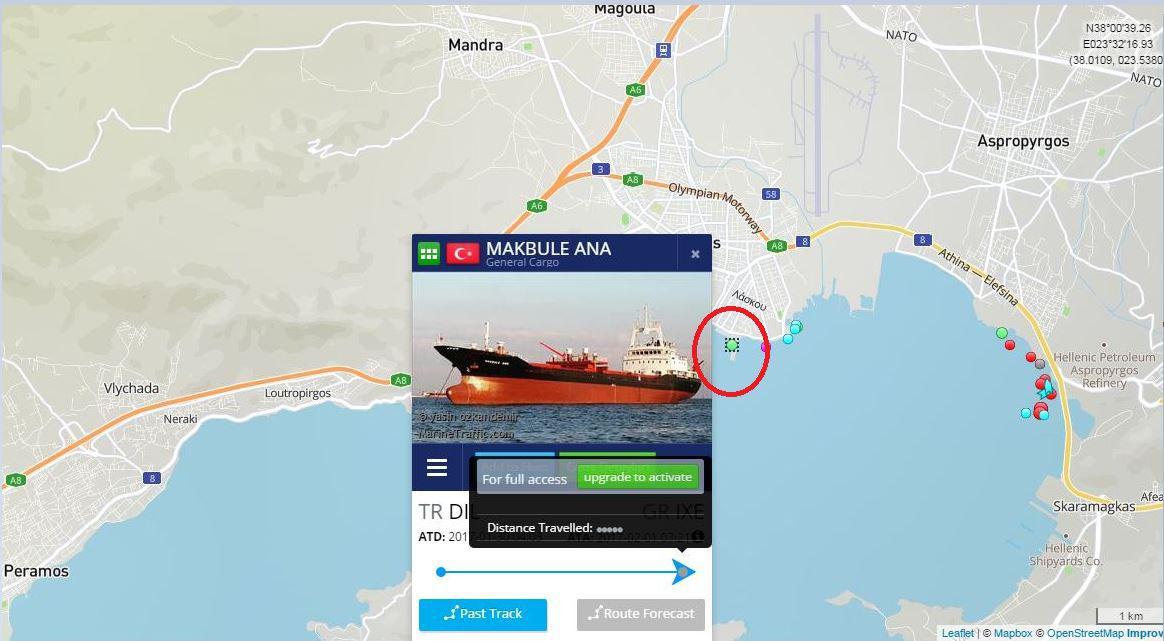Image resolution: width=1164 pixels, height=641 pixels.
Task: Click the info icon next to ATA time
Action: tap(698, 536)
